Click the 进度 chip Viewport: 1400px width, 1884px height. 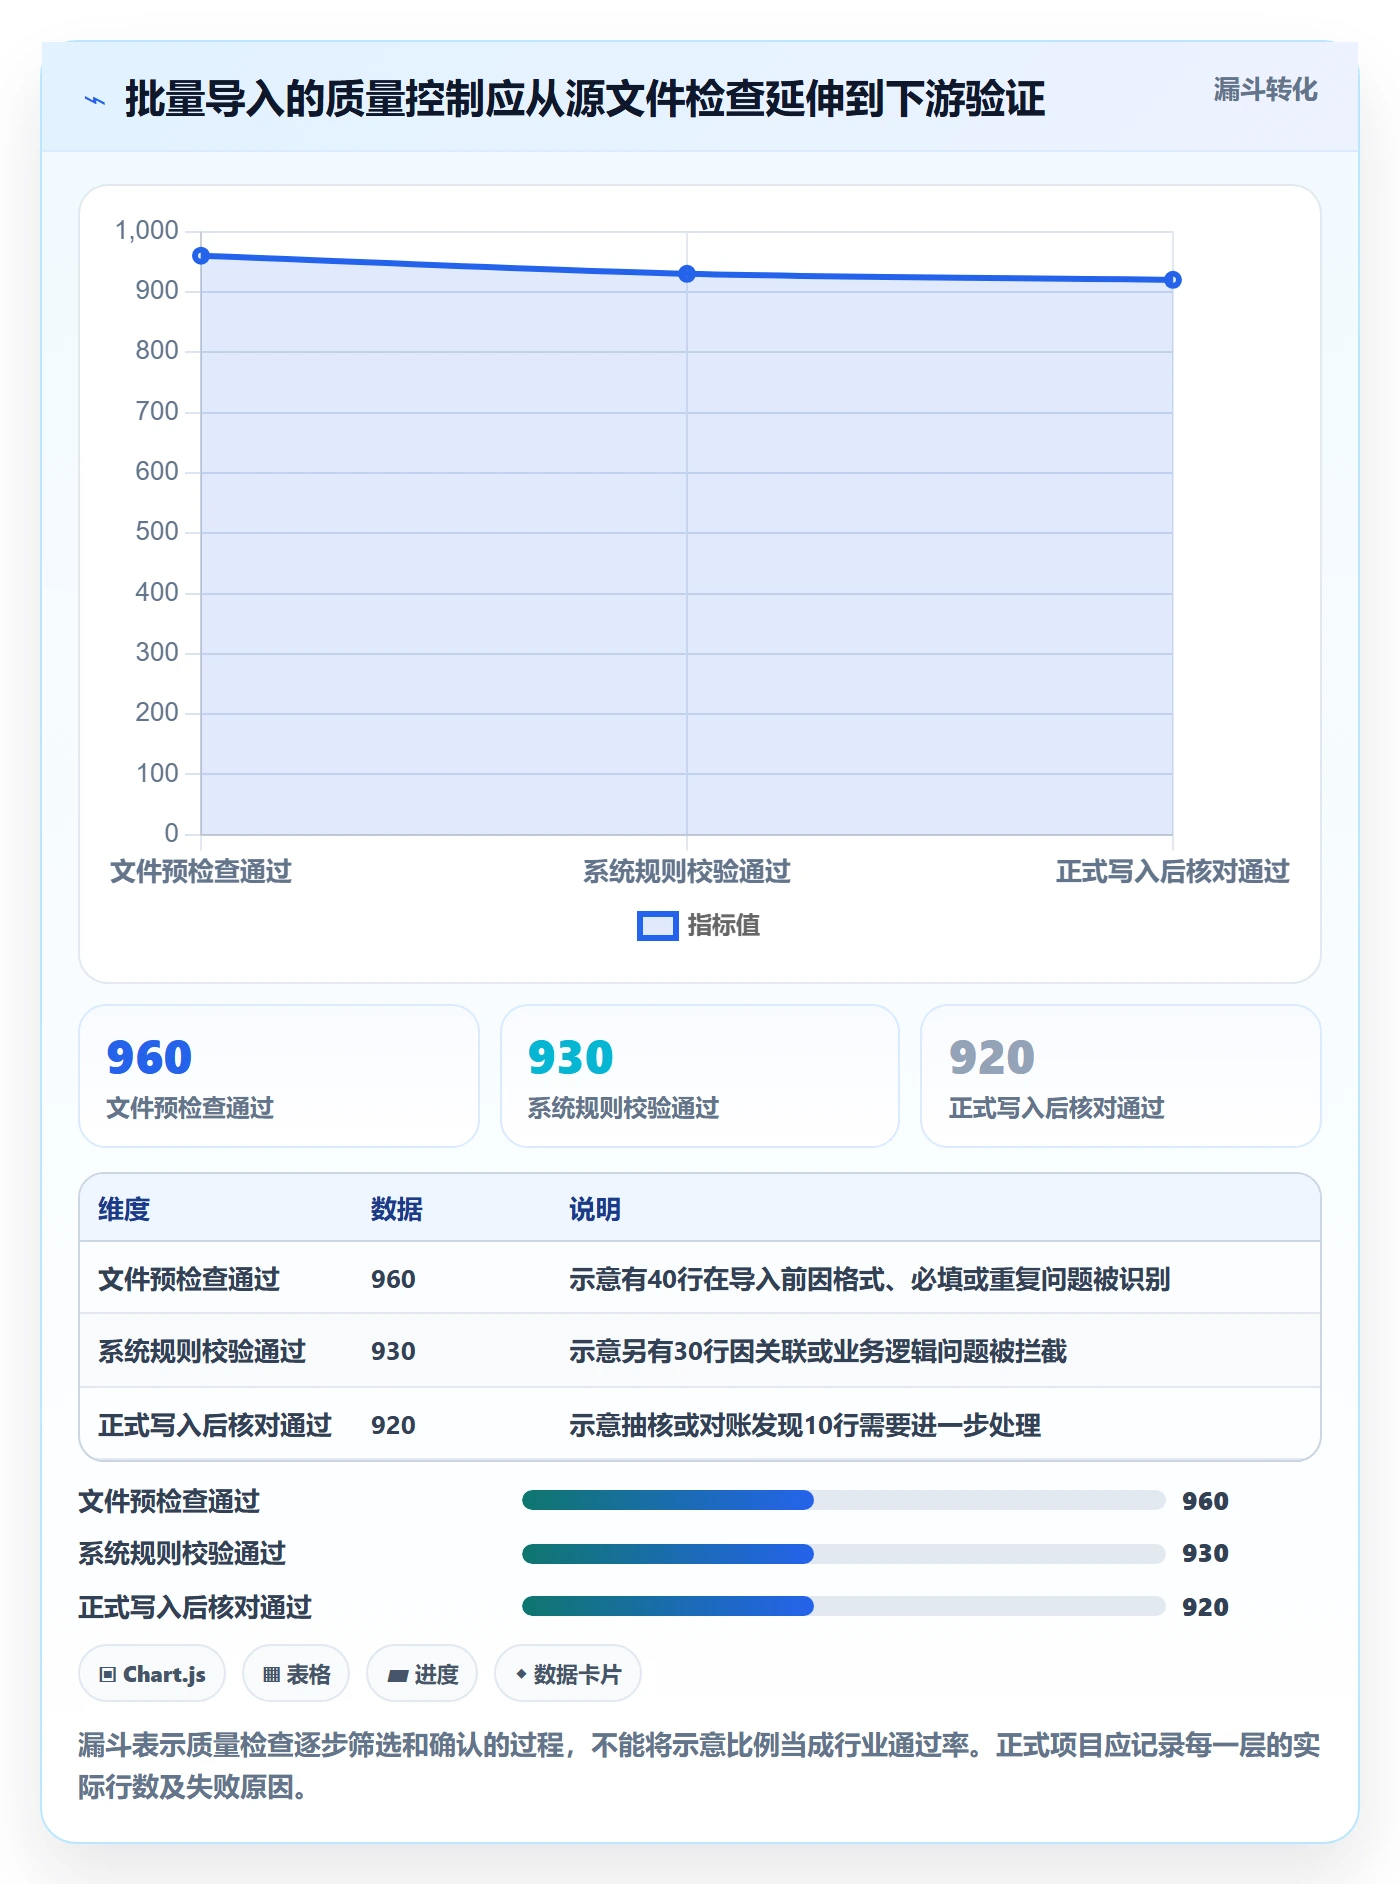pos(422,1673)
